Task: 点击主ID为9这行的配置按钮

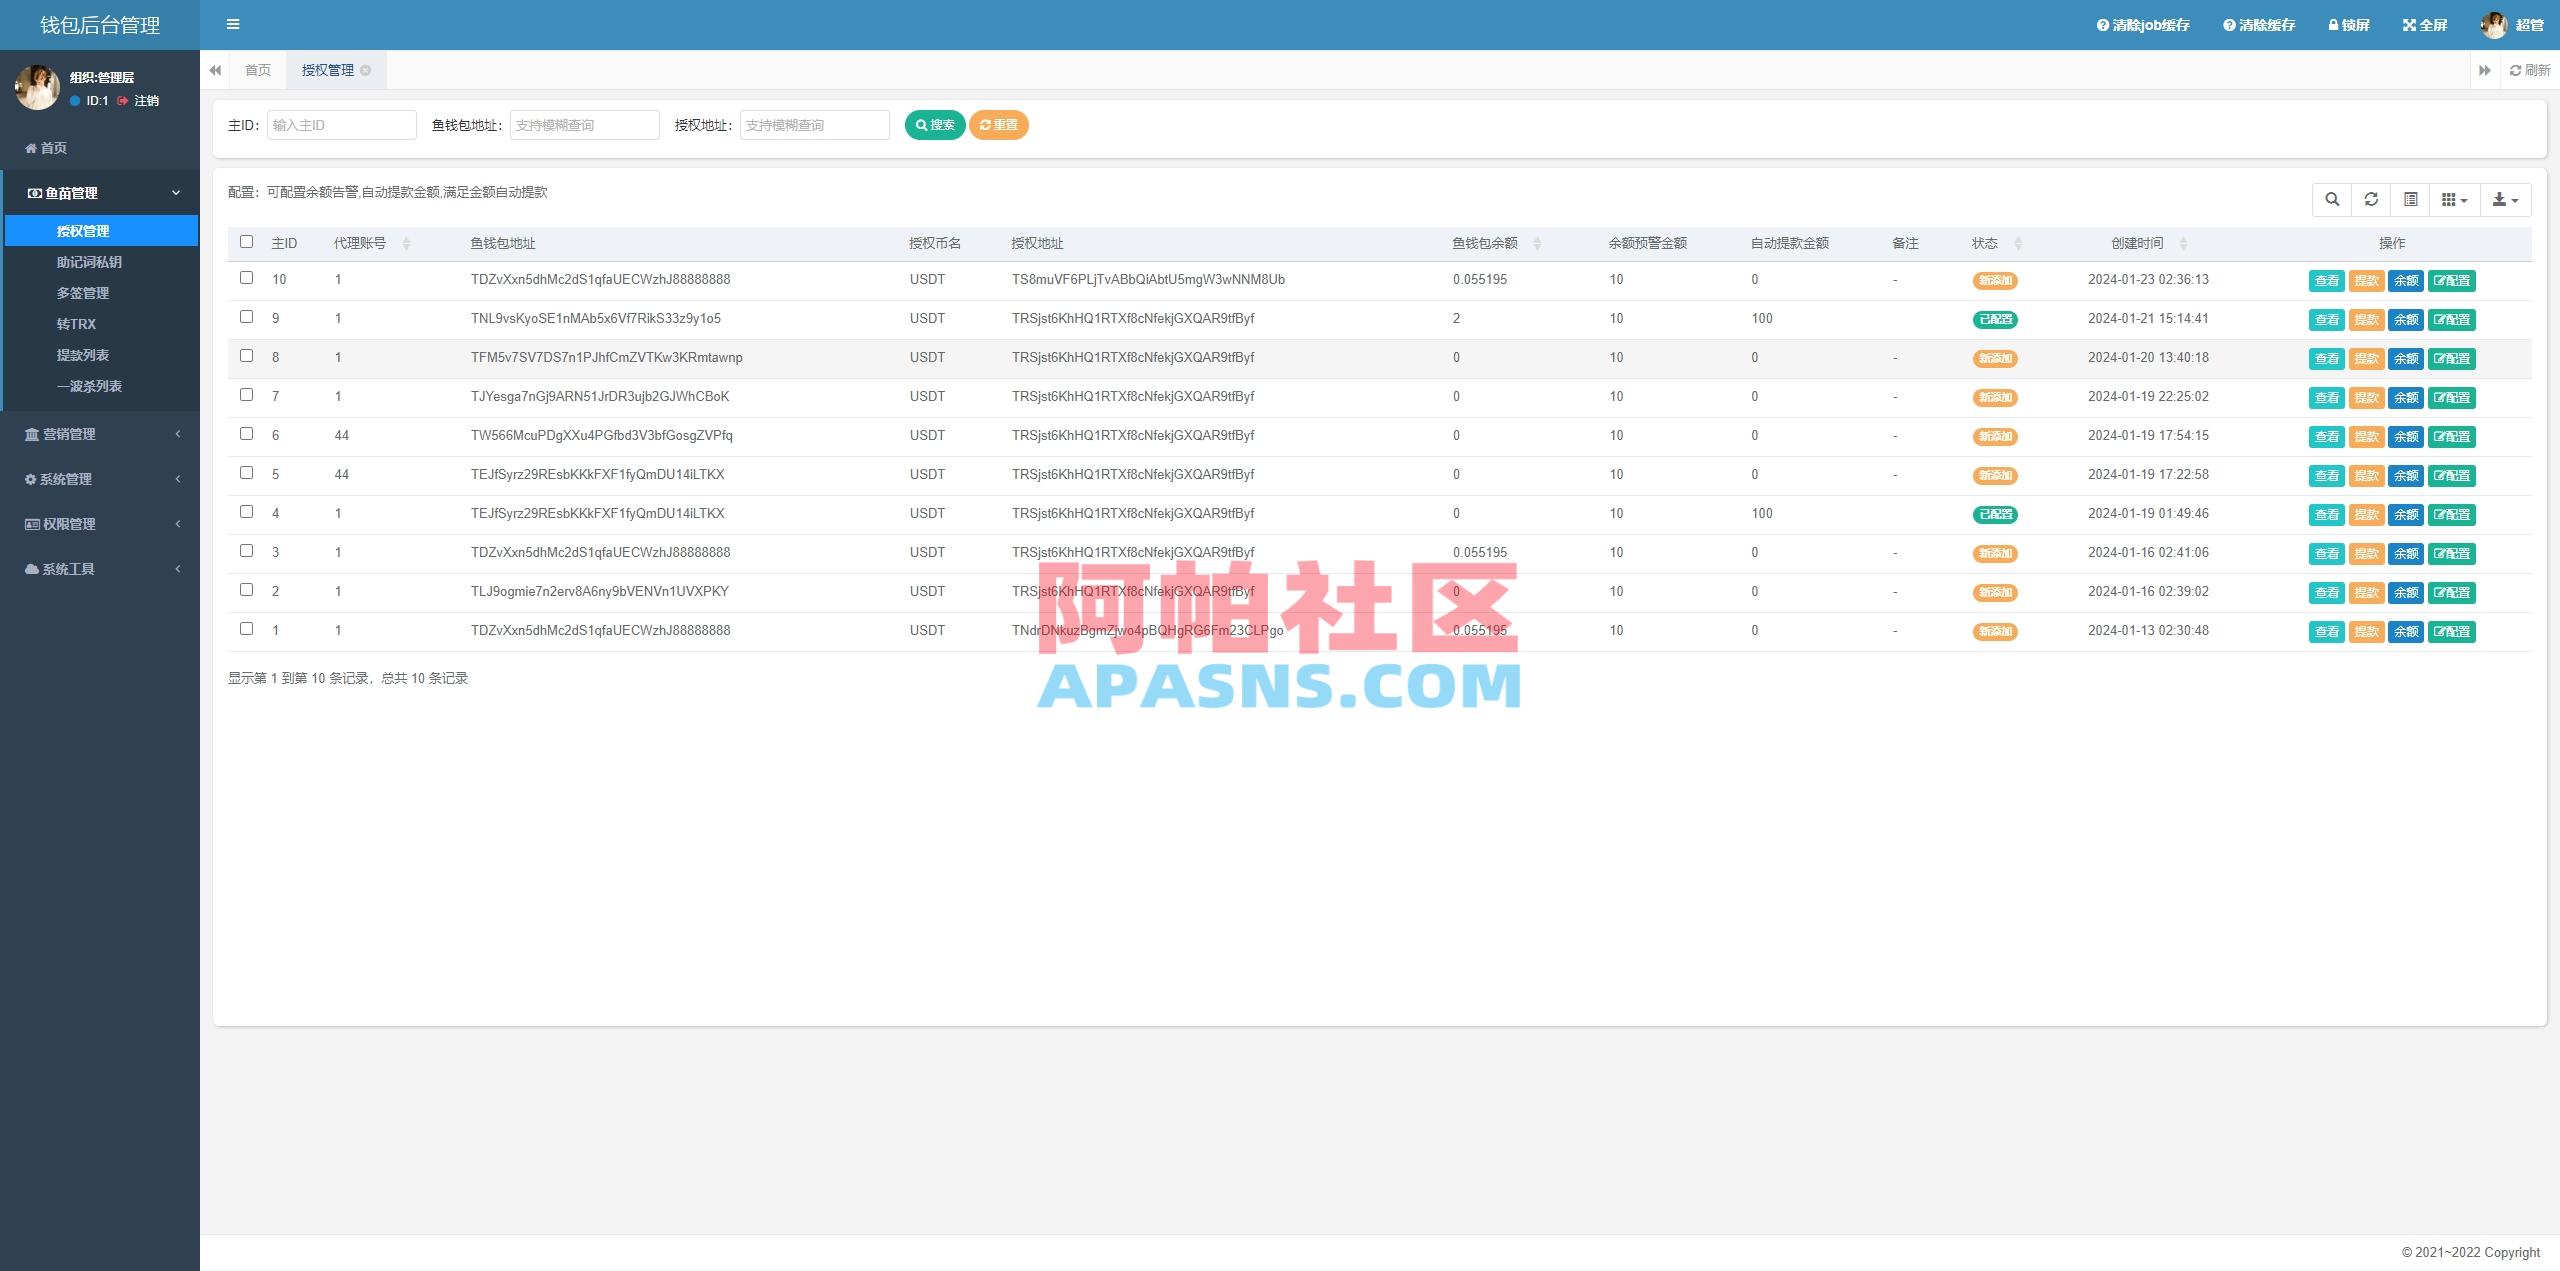Action: click(x=2451, y=319)
